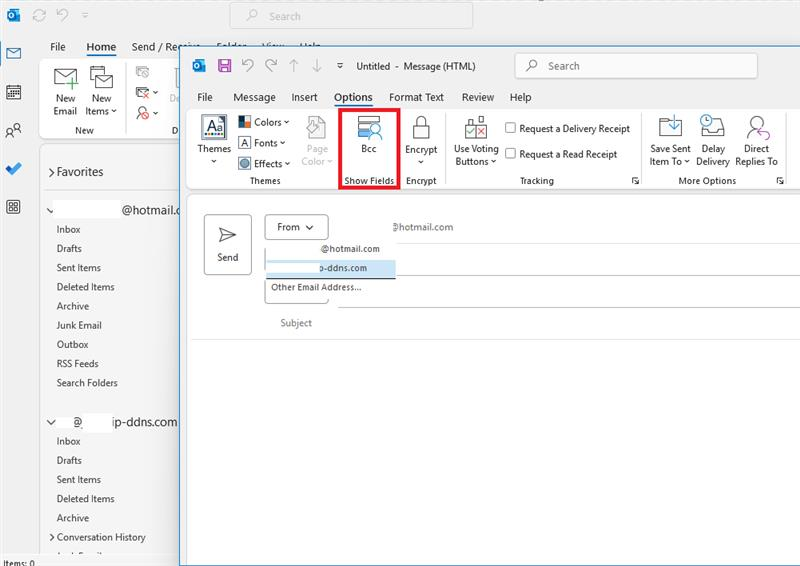Open the Outbox folder

(72, 344)
